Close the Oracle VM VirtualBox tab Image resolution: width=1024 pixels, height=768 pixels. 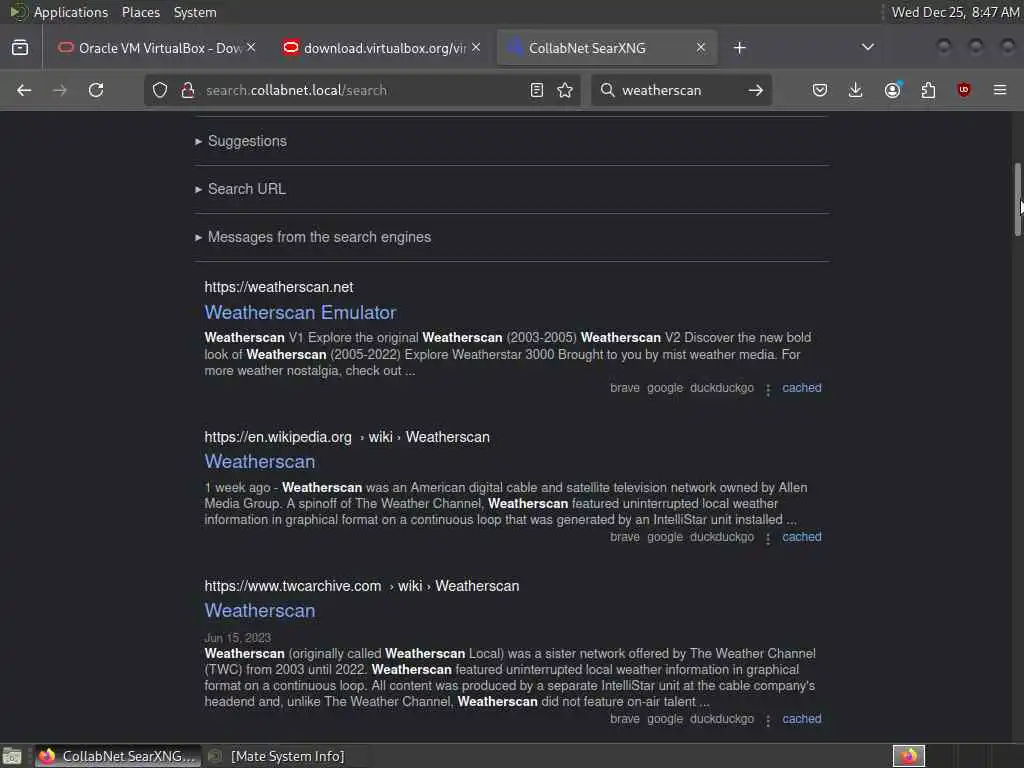click(251, 47)
